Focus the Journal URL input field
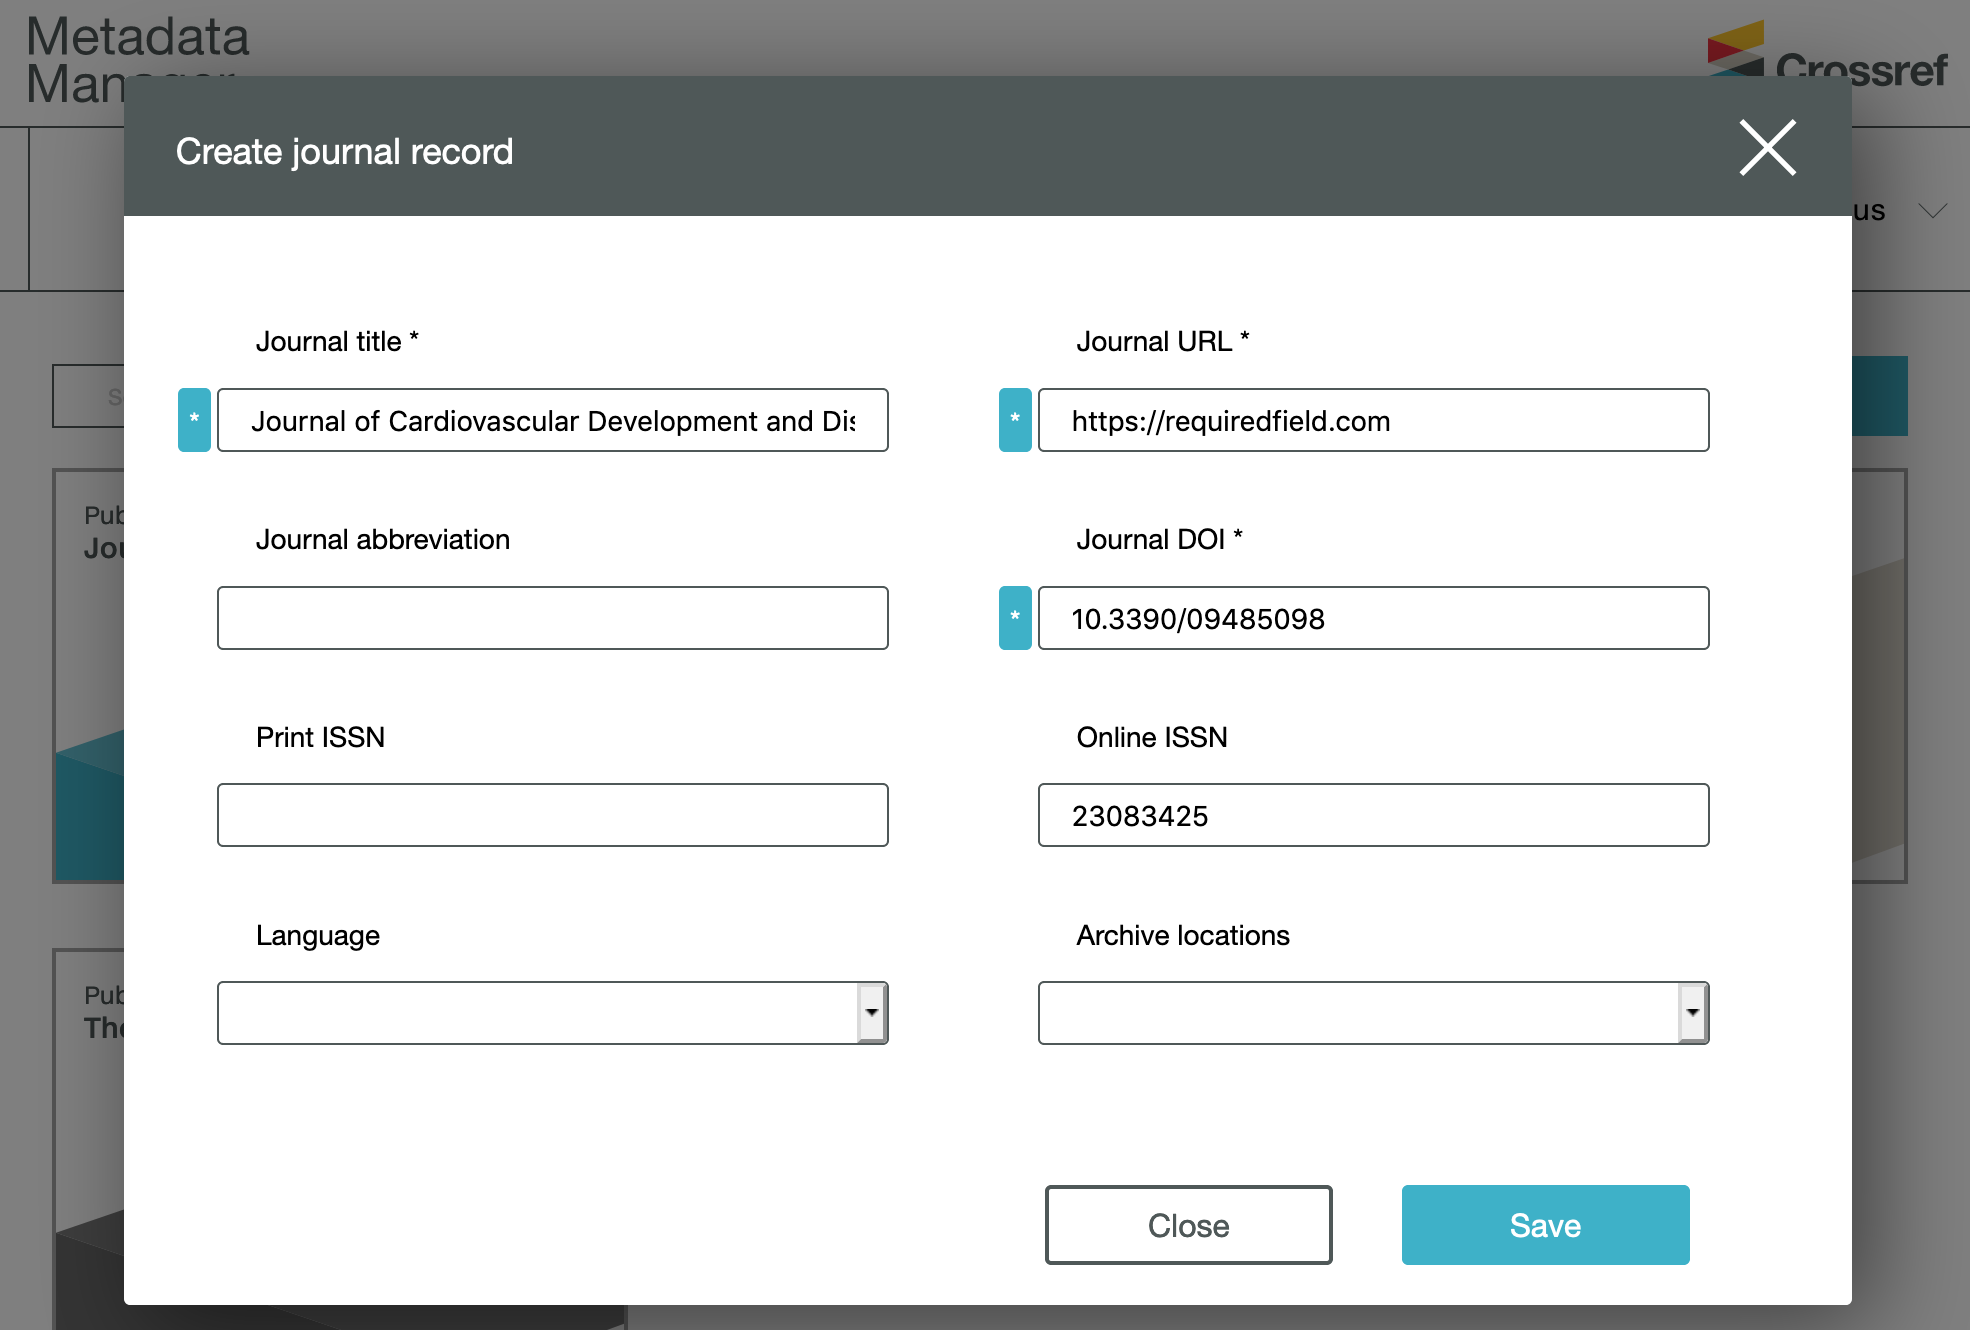The height and width of the screenshot is (1330, 1970). pos(1372,420)
